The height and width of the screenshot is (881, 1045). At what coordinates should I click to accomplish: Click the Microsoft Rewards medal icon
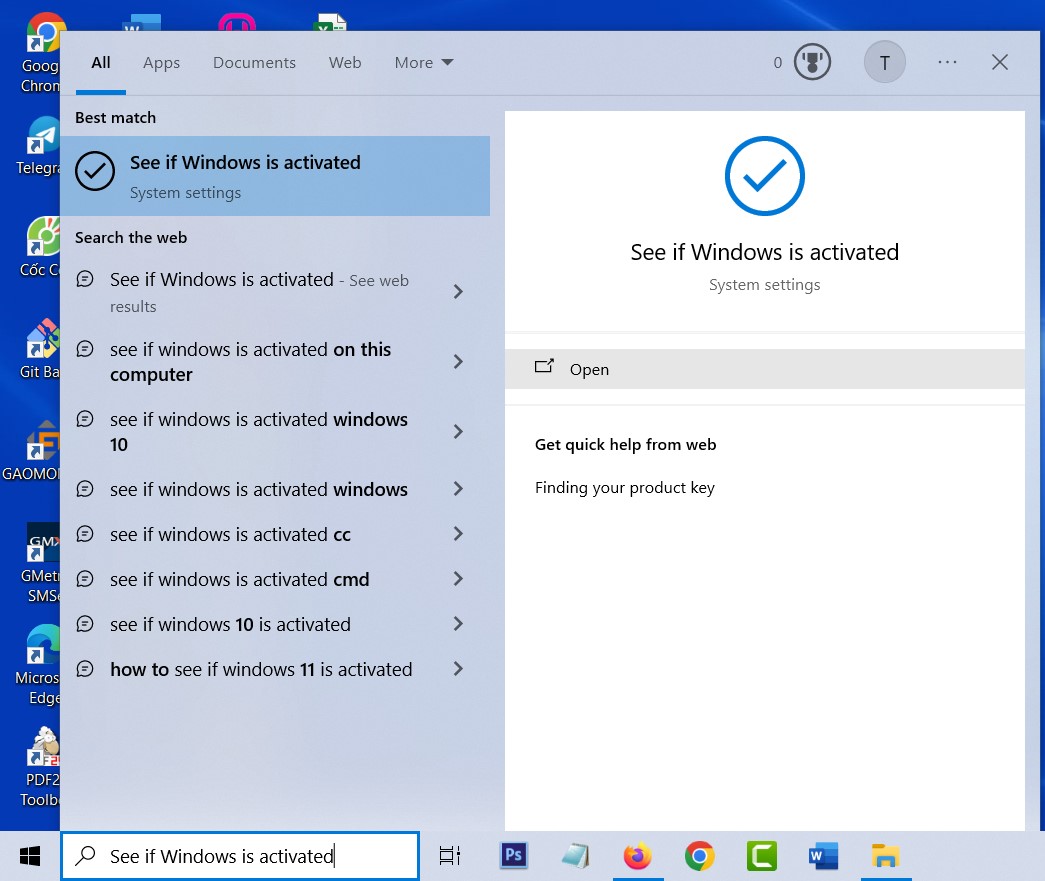coord(812,62)
